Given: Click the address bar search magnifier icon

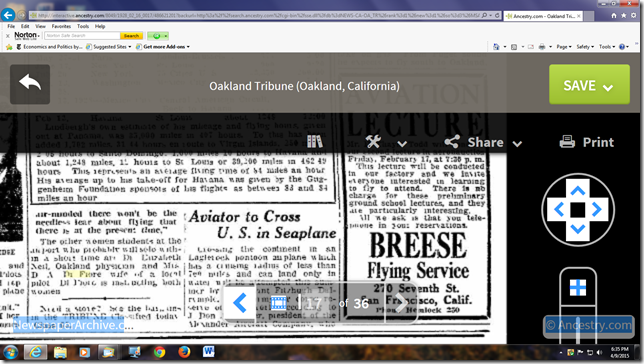Looking at the screenshot, I should [484, 16].
